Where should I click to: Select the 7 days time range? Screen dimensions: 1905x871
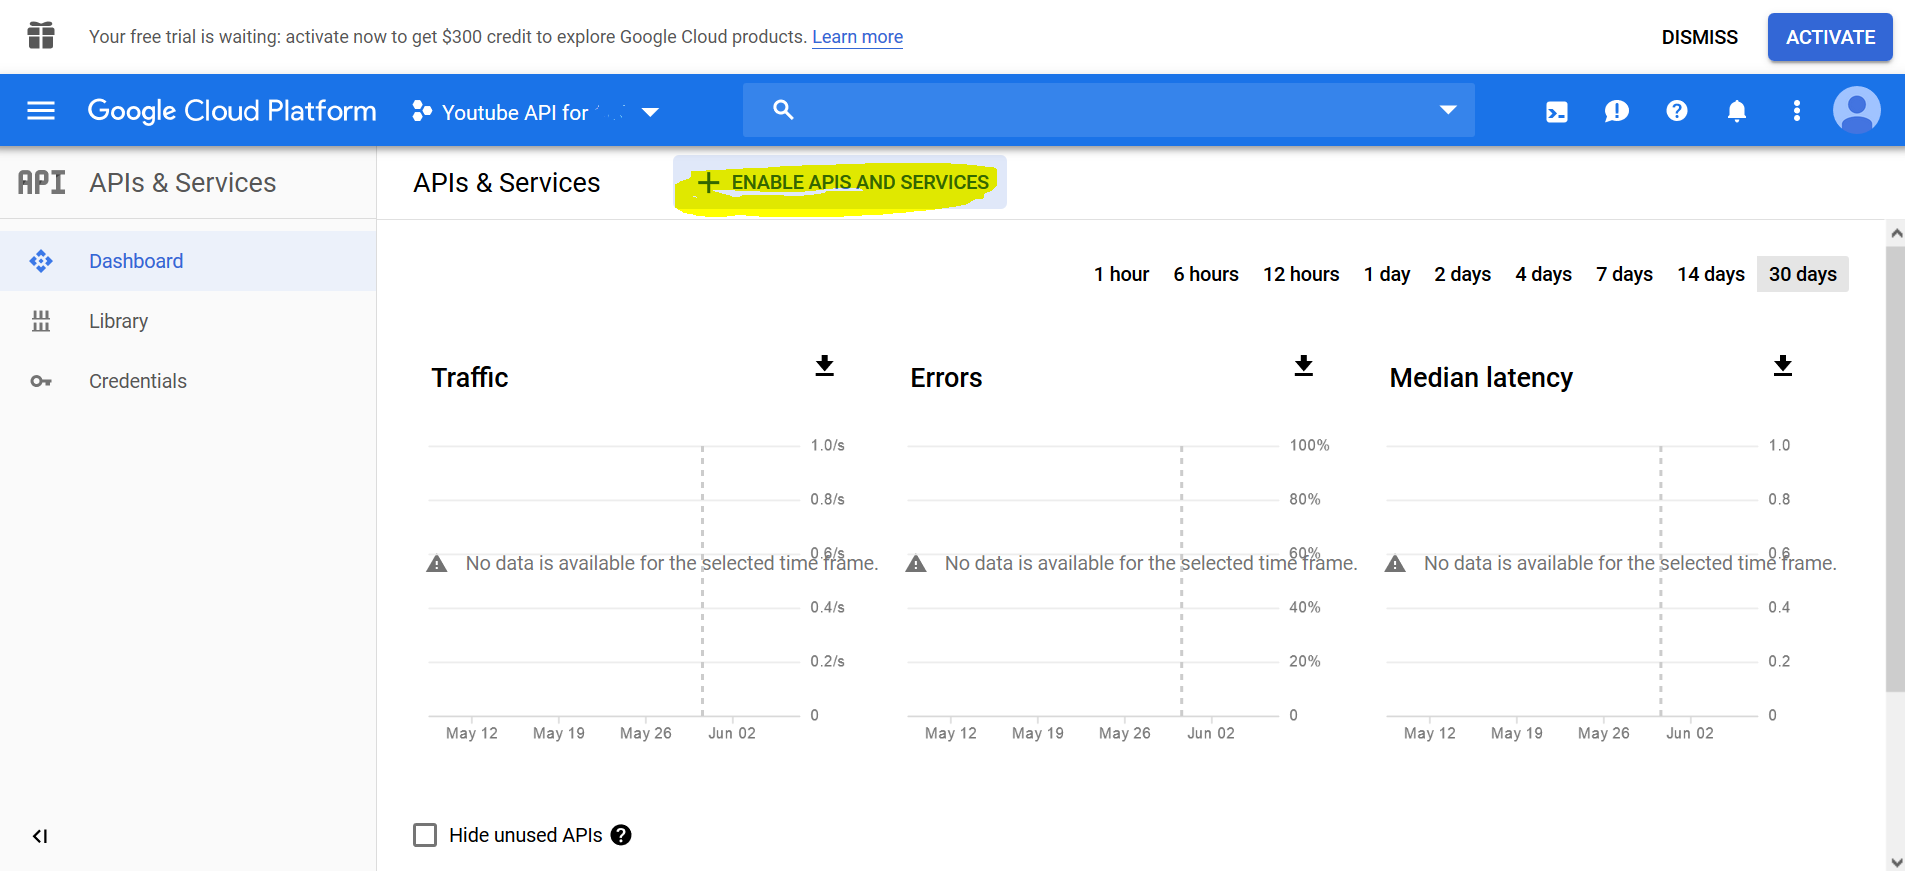coord(1624,274)
